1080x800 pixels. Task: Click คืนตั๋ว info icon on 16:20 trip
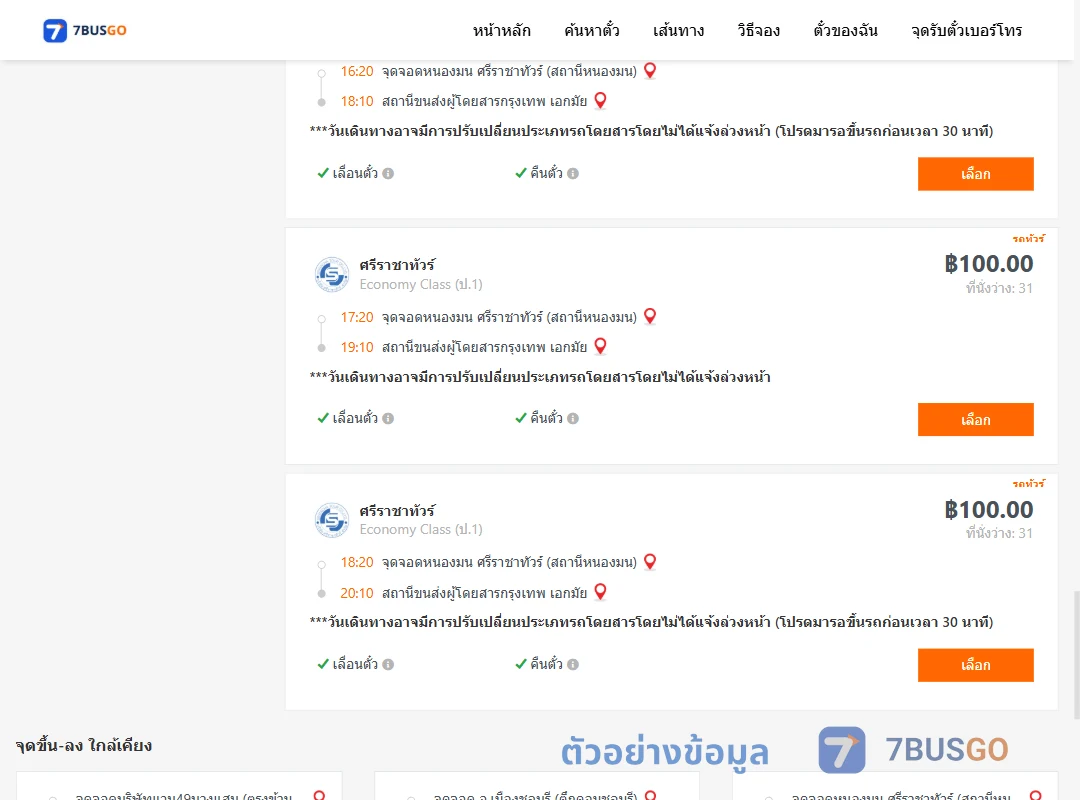[573, 174]
